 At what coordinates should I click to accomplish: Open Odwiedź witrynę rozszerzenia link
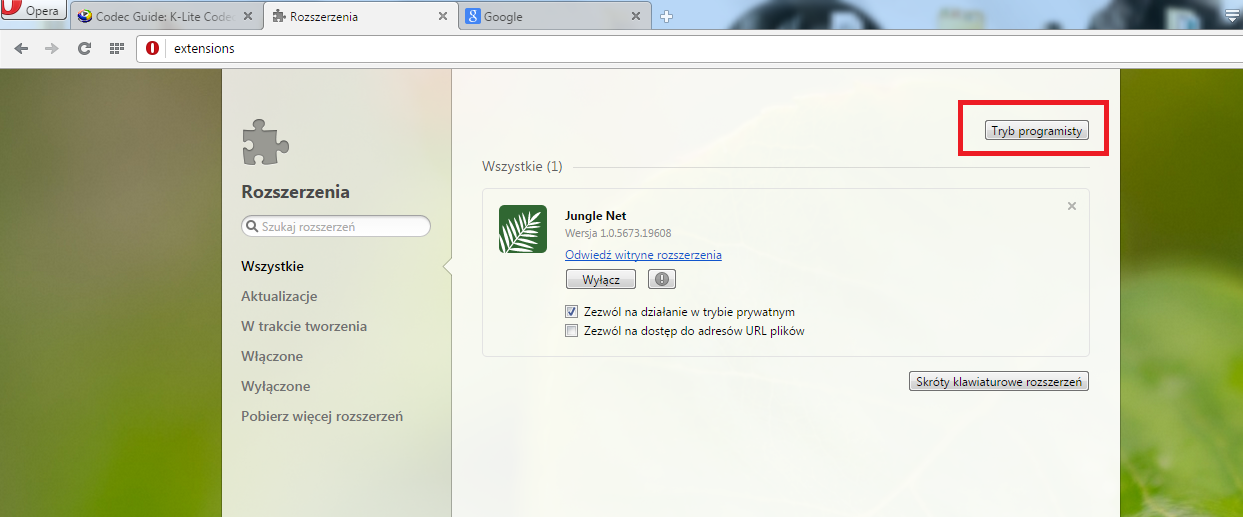coord(643,255)
